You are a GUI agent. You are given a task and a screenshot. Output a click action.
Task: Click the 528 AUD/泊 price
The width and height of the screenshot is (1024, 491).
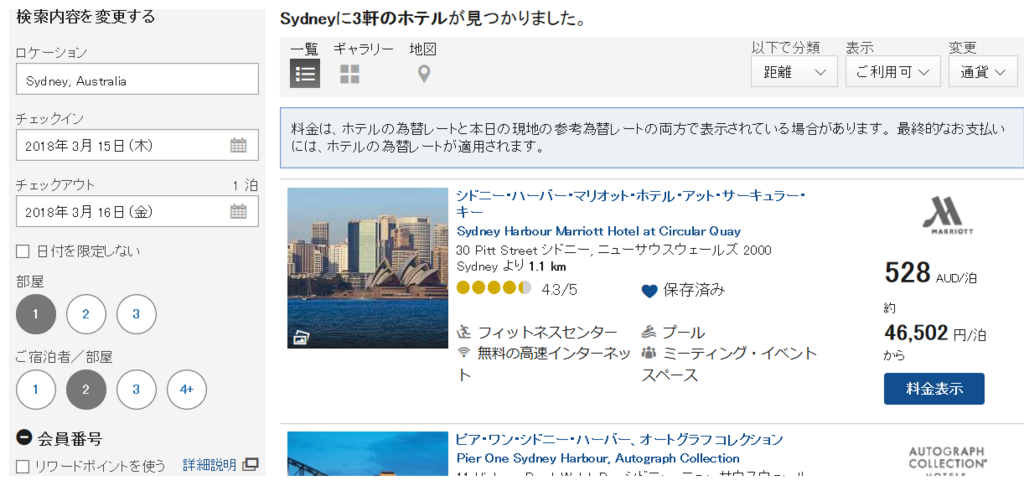pos(931,274)
